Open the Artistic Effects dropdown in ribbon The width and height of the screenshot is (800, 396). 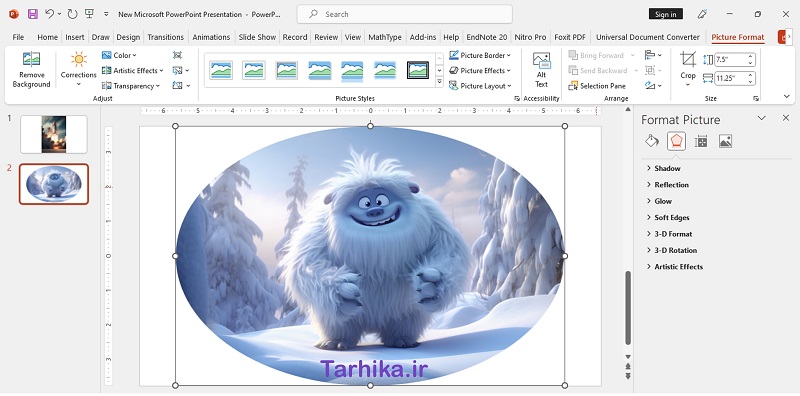[x=133, y=70]
